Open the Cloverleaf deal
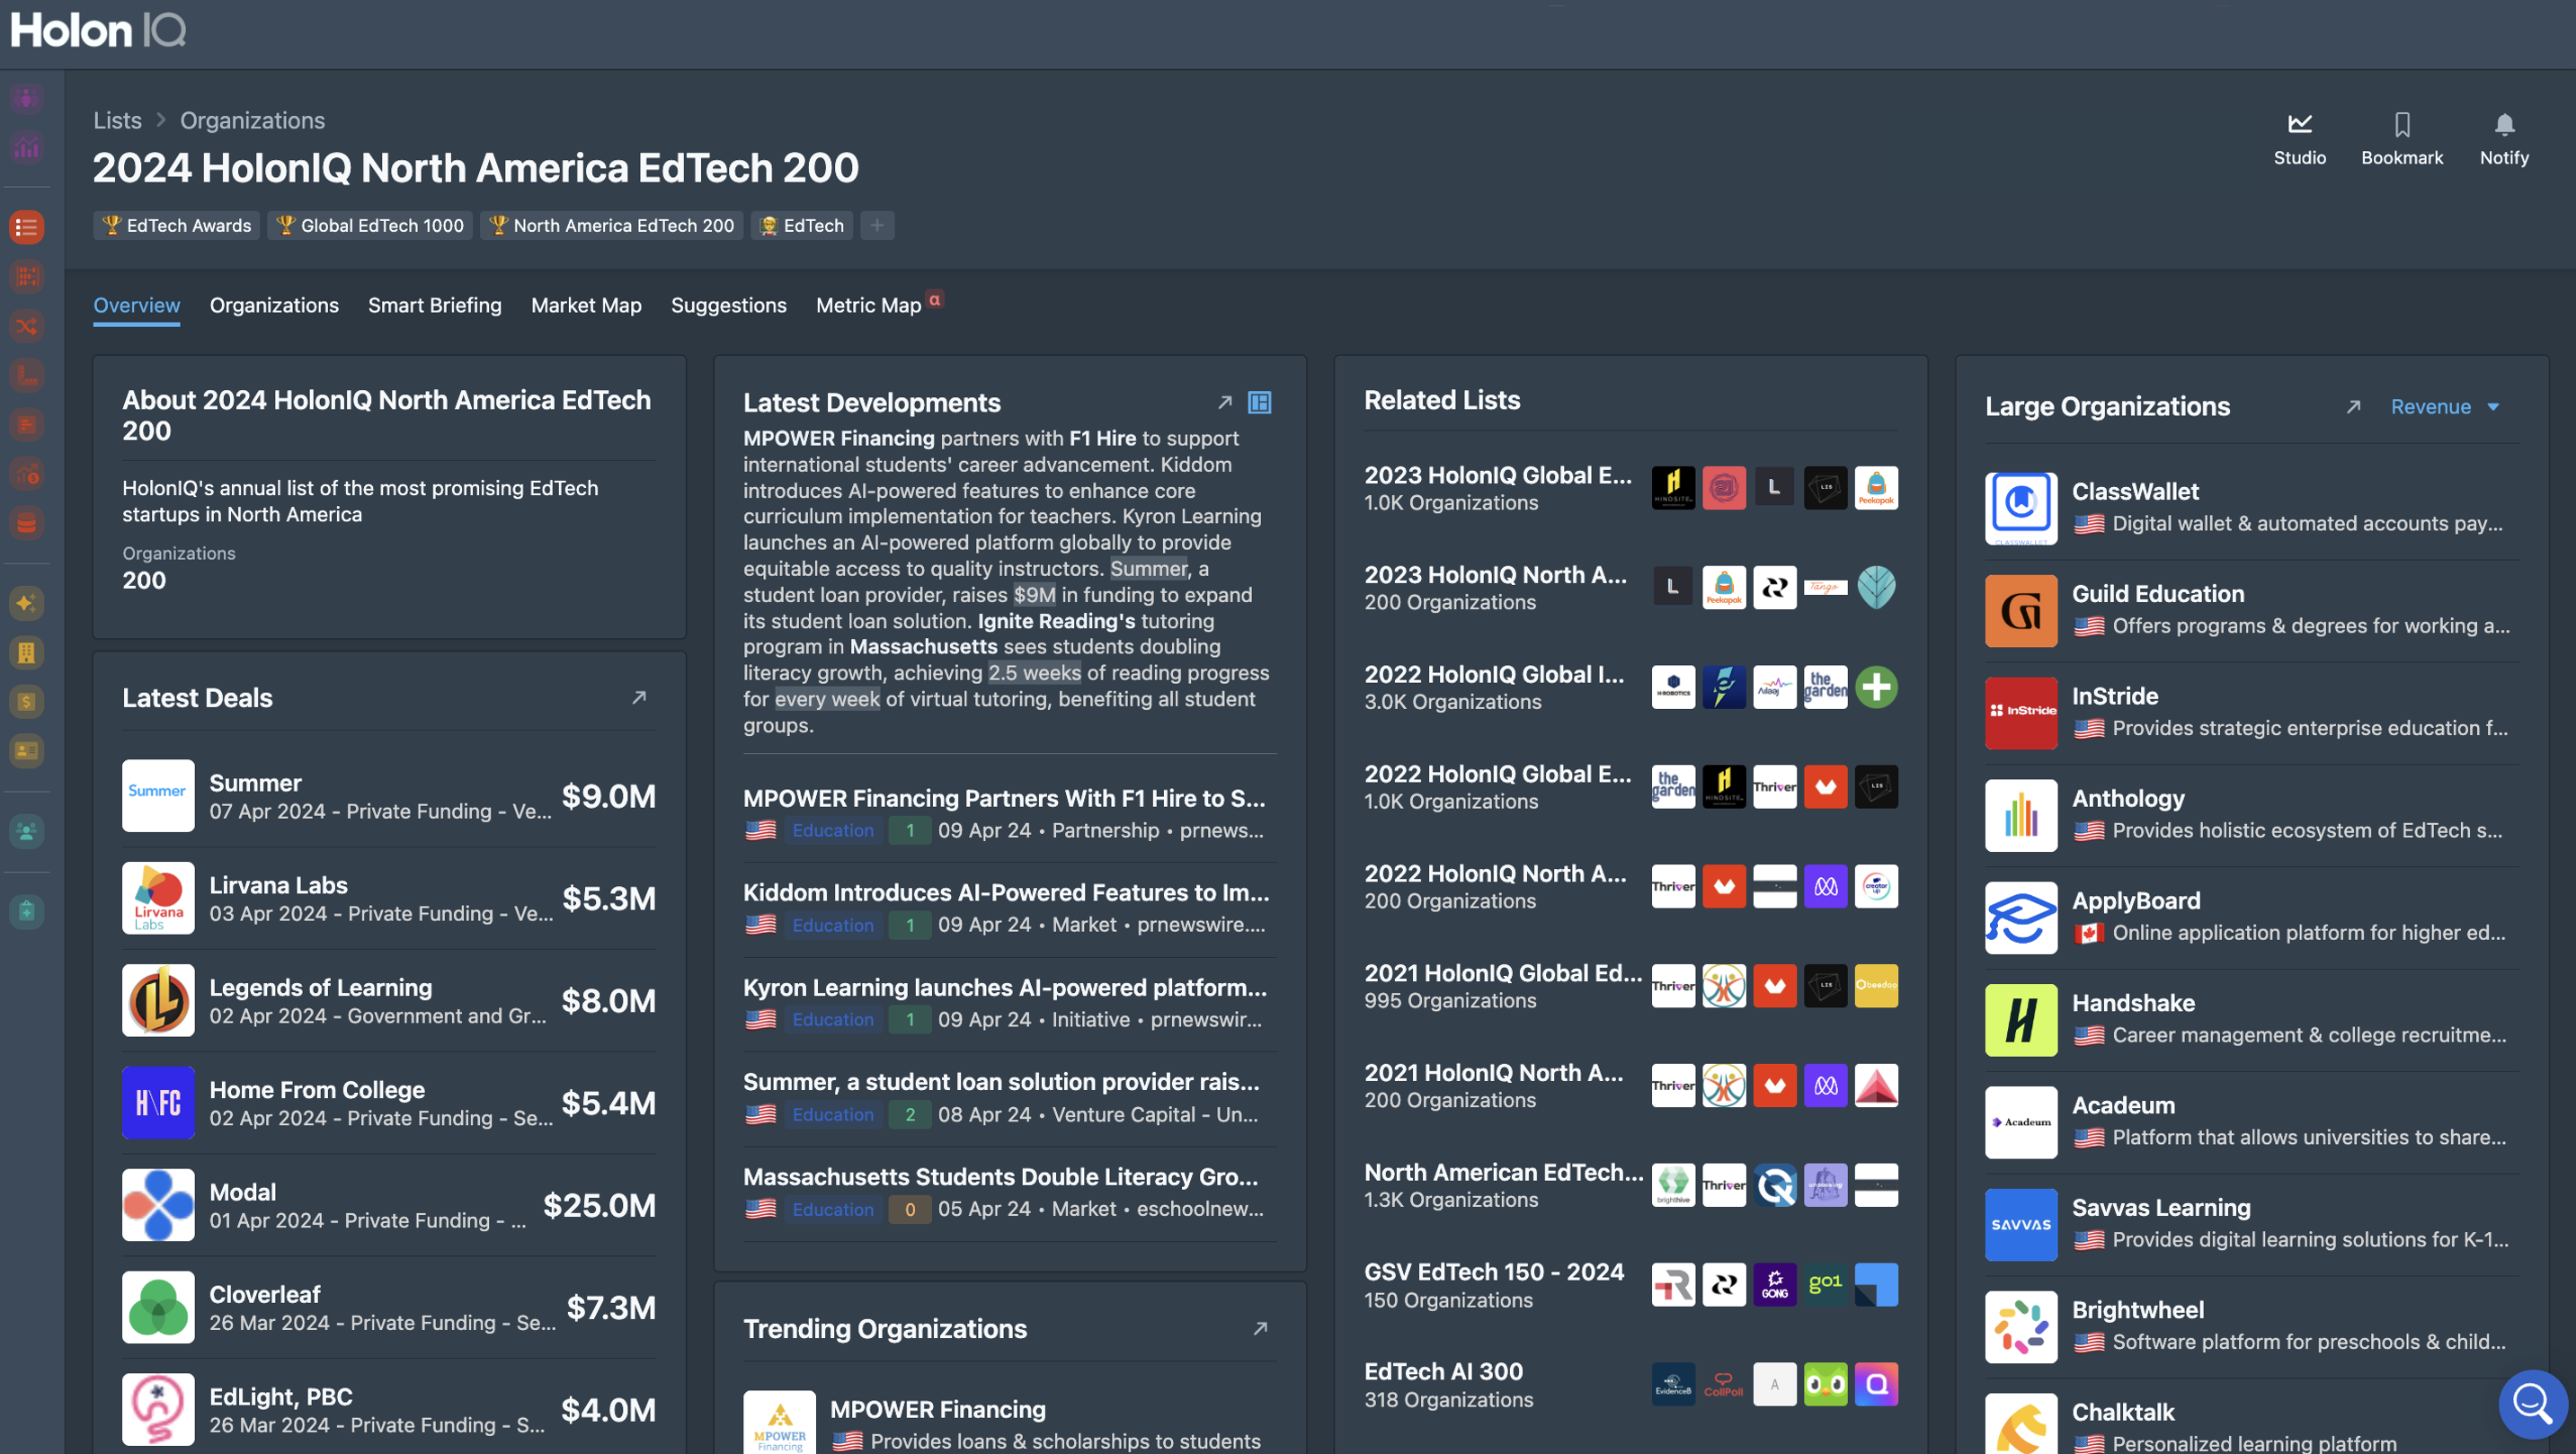 tap(388, 1307)
